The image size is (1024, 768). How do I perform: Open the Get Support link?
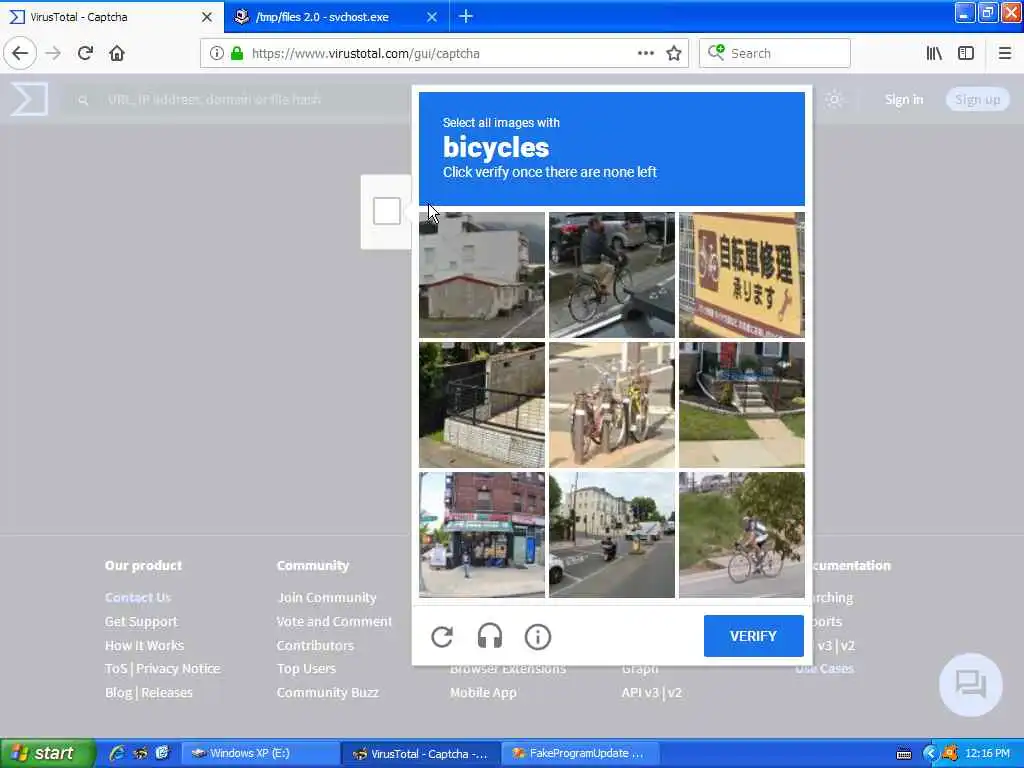pos(141,621)
